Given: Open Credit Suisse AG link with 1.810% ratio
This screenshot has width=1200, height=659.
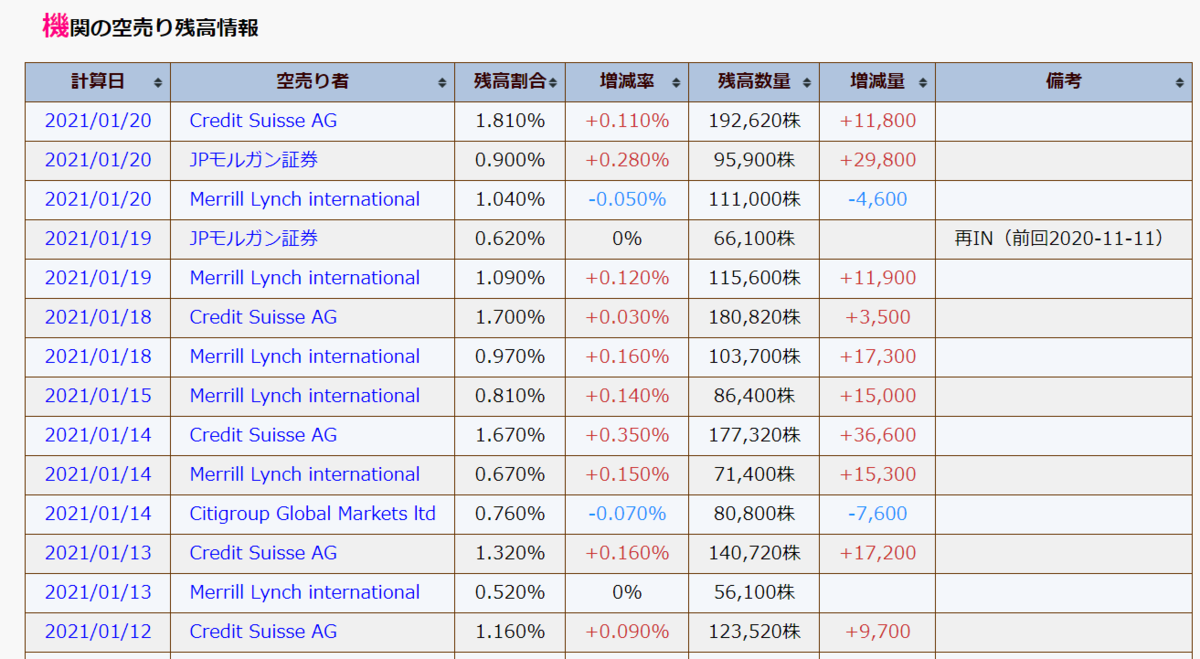Looking at the screenshot, I should (263, 121).
